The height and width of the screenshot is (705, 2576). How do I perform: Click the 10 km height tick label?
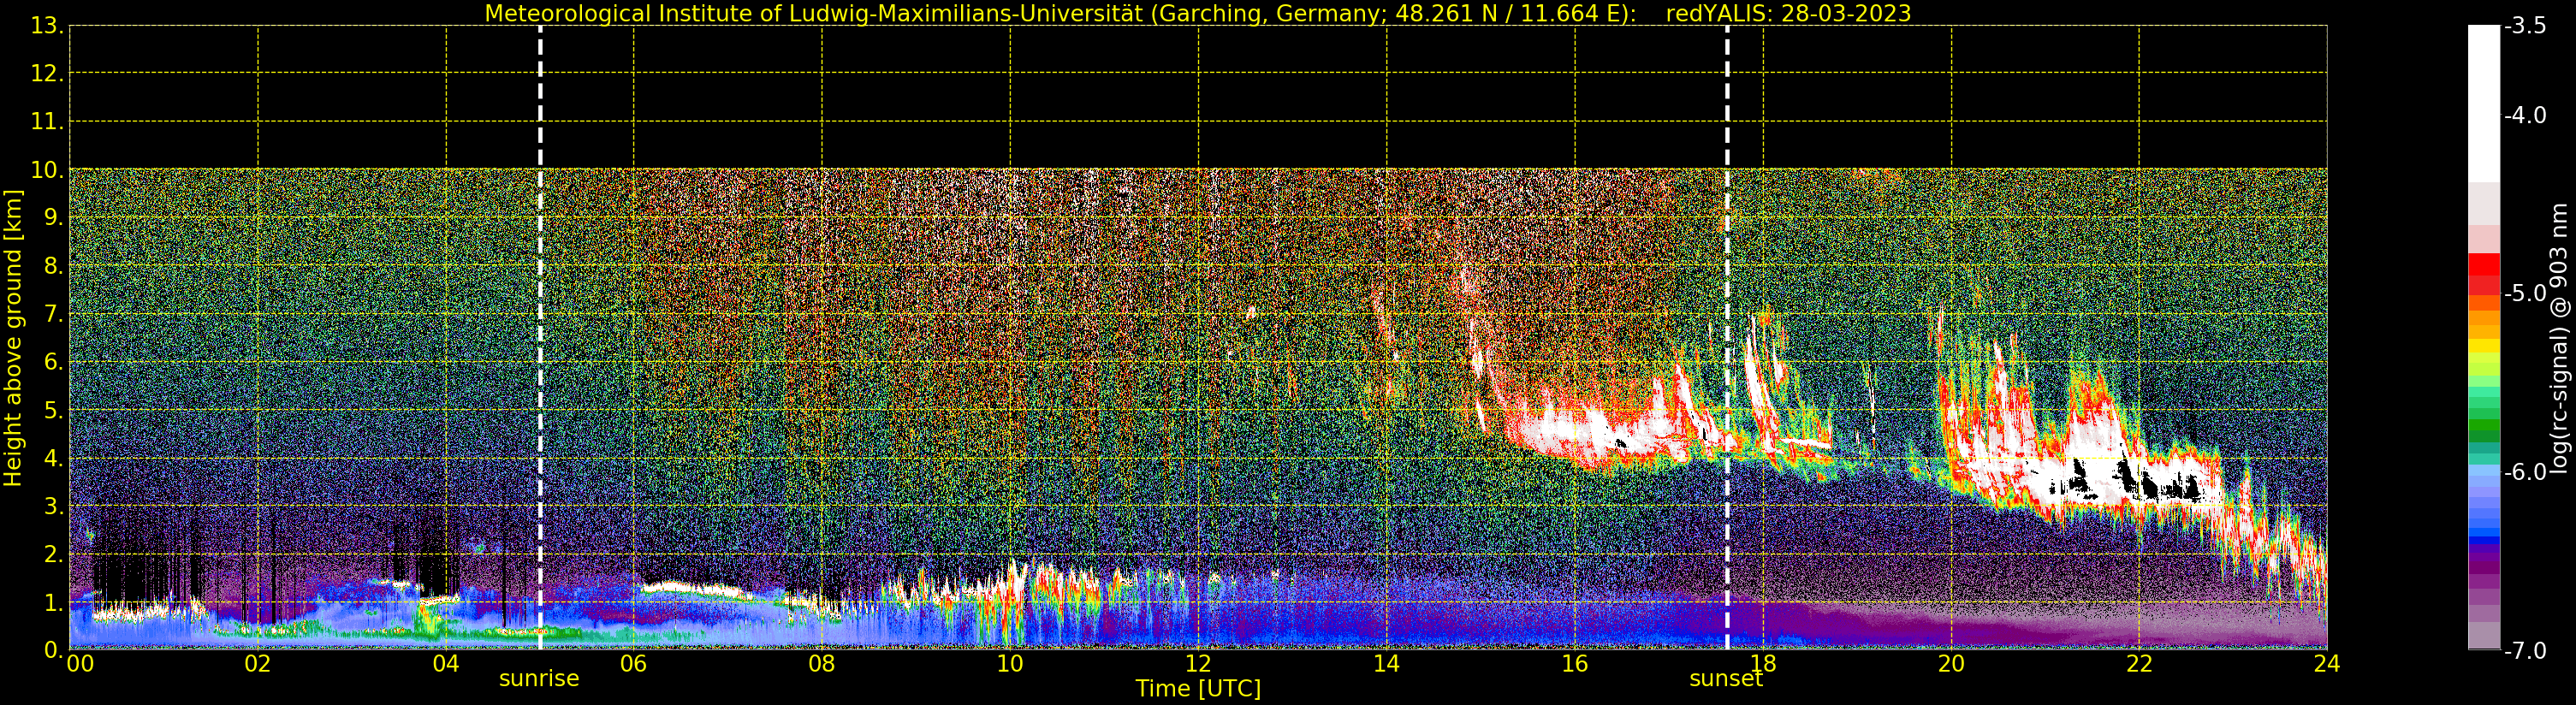47,170
